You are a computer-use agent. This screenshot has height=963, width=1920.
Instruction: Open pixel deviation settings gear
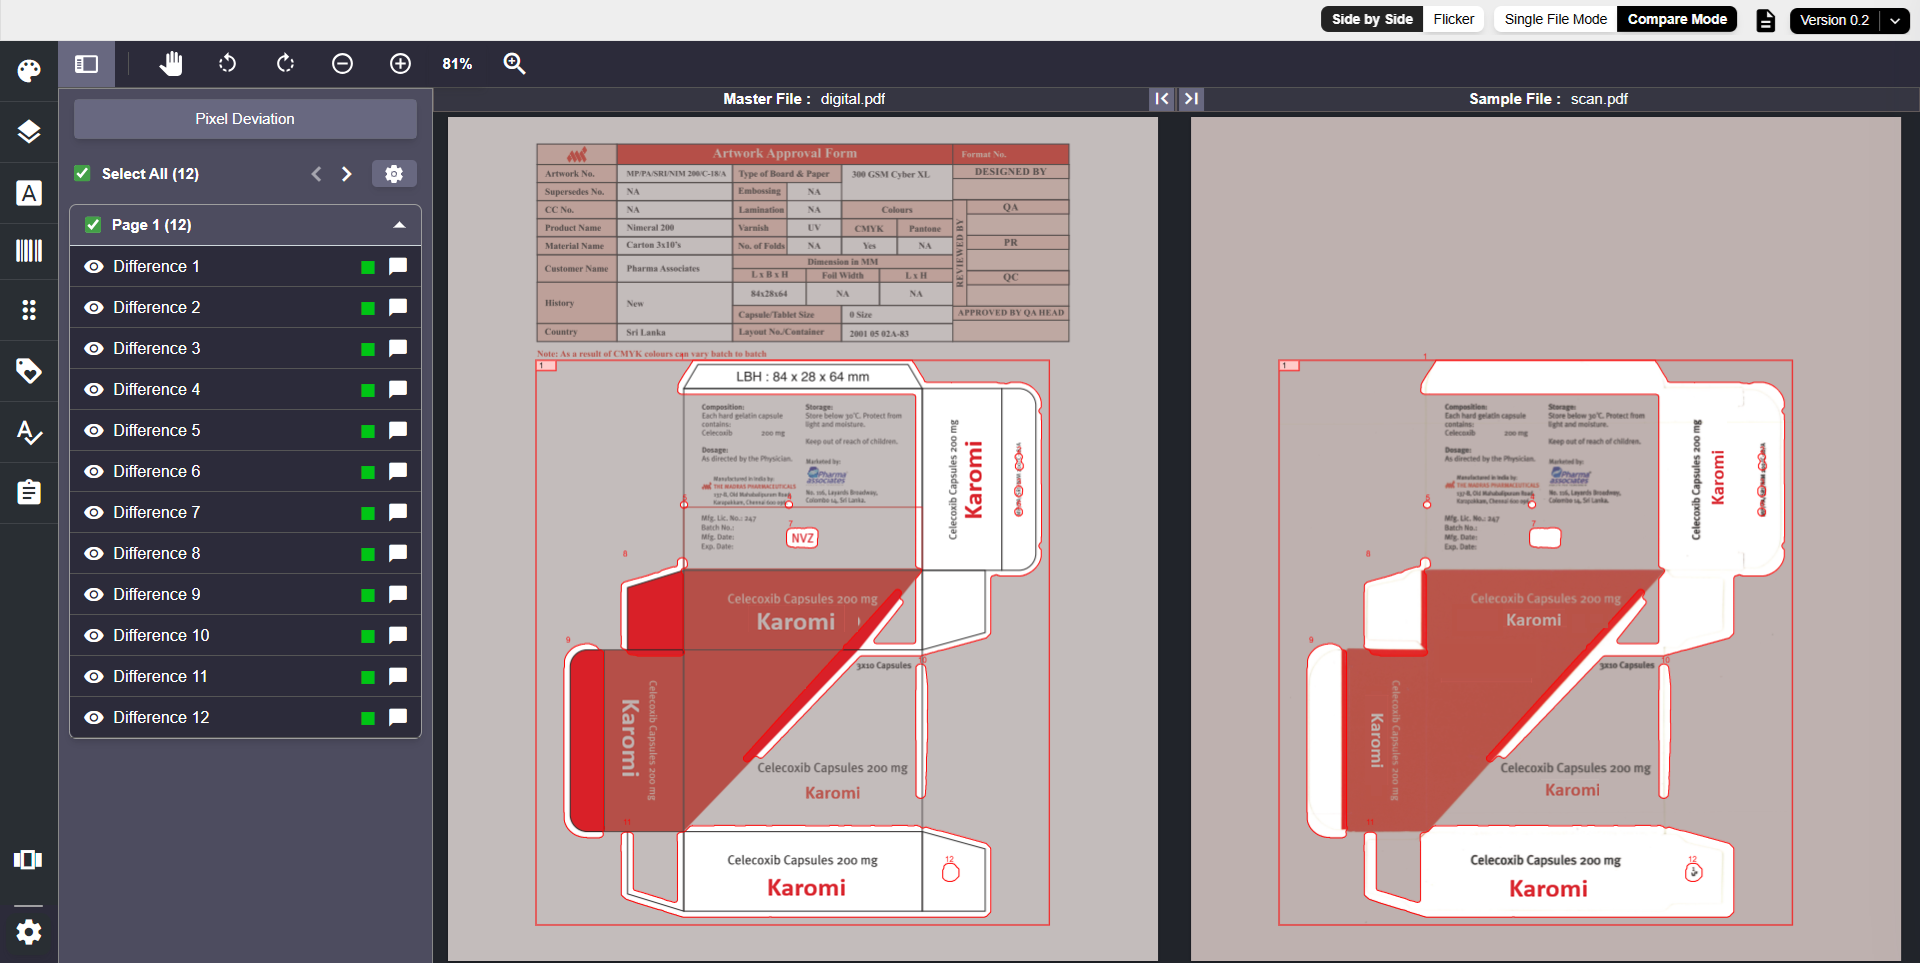point(394,174)
